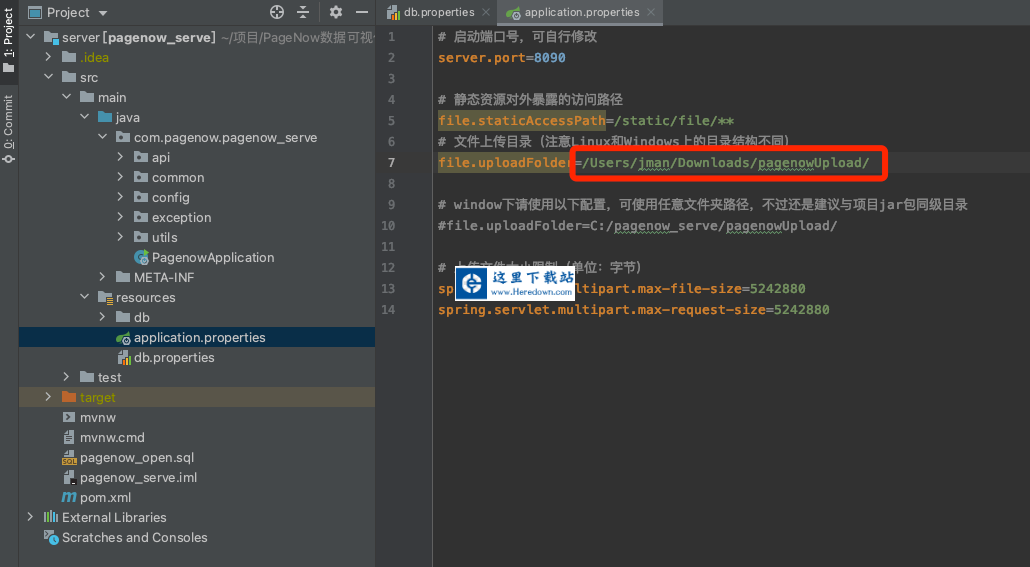Open the Commit tool window tab

point(8,122)
